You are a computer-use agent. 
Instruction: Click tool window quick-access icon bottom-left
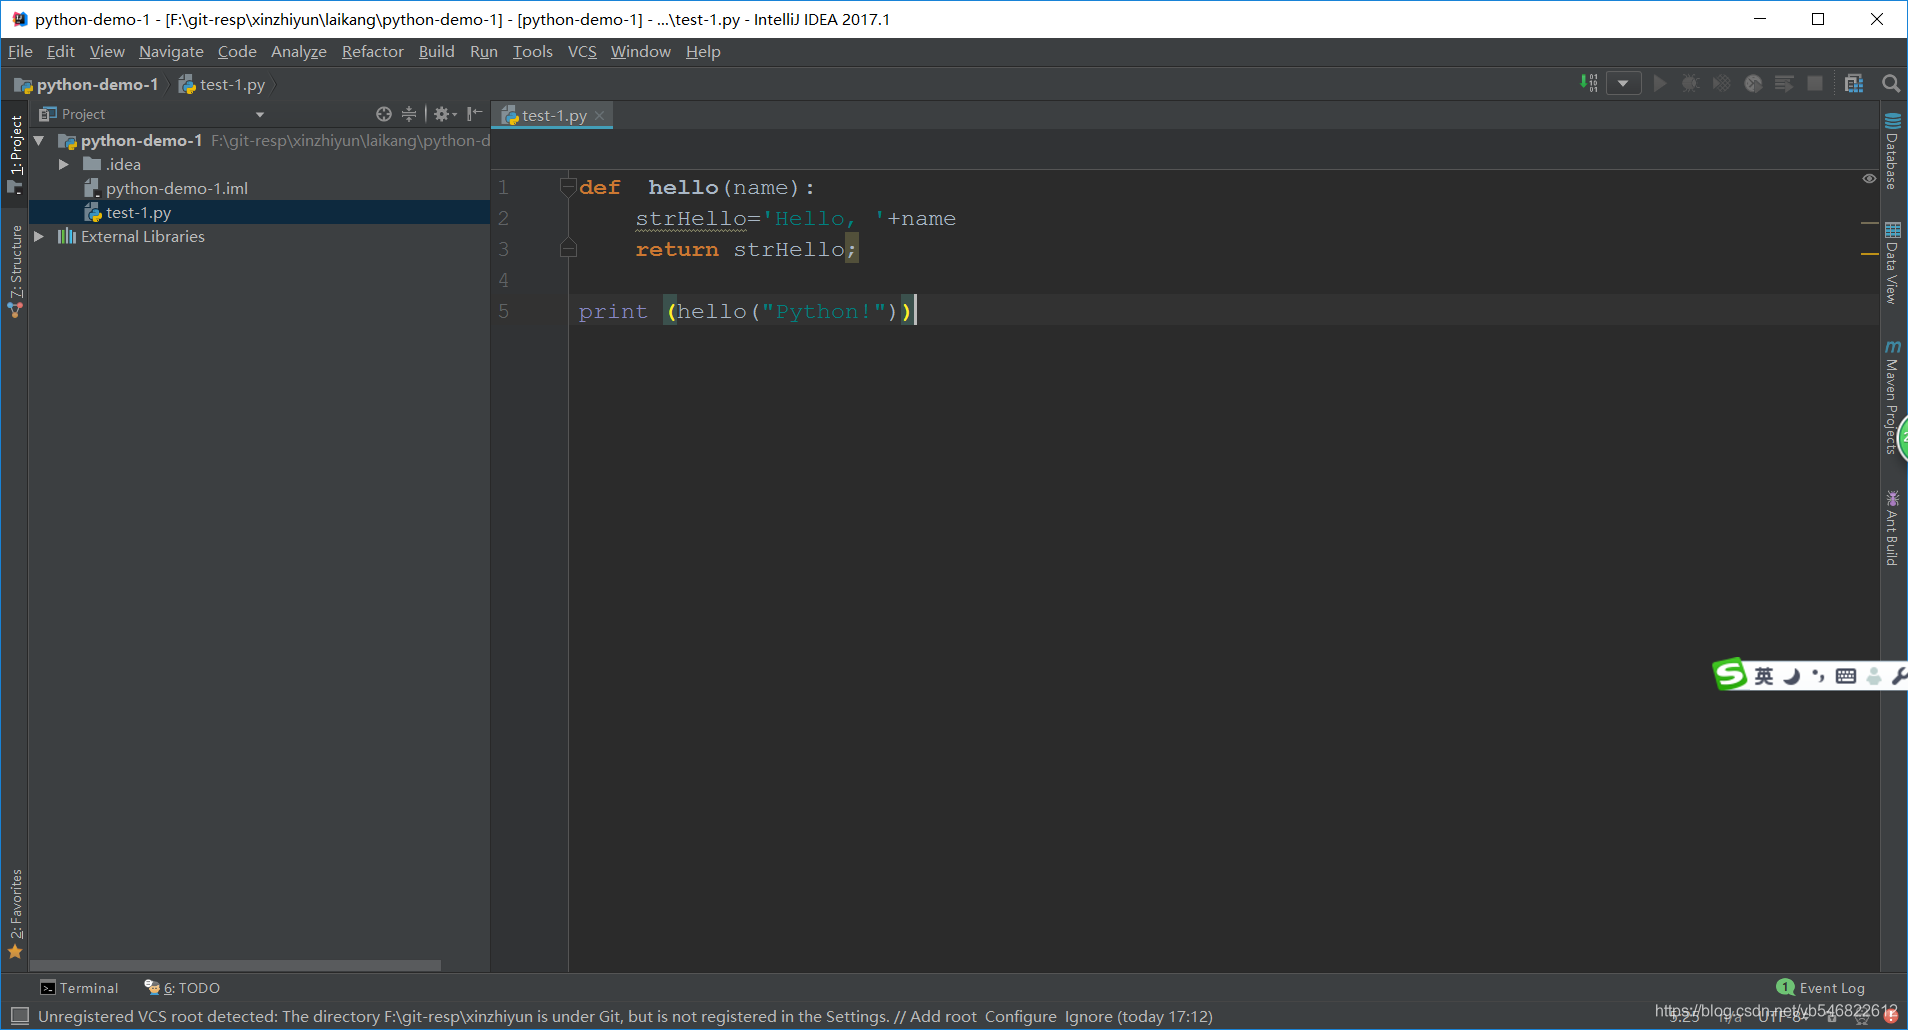click(x=19, y=1016)
